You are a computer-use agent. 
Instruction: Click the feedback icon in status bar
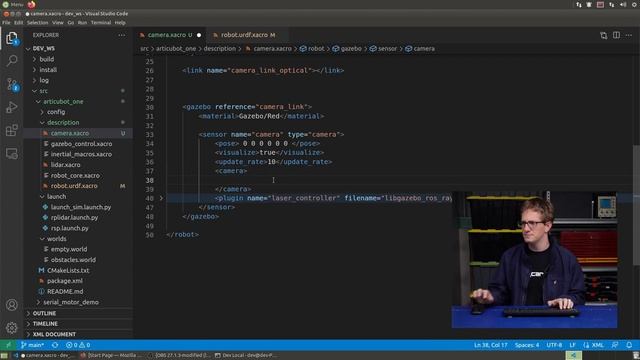(x=615, y=345)
